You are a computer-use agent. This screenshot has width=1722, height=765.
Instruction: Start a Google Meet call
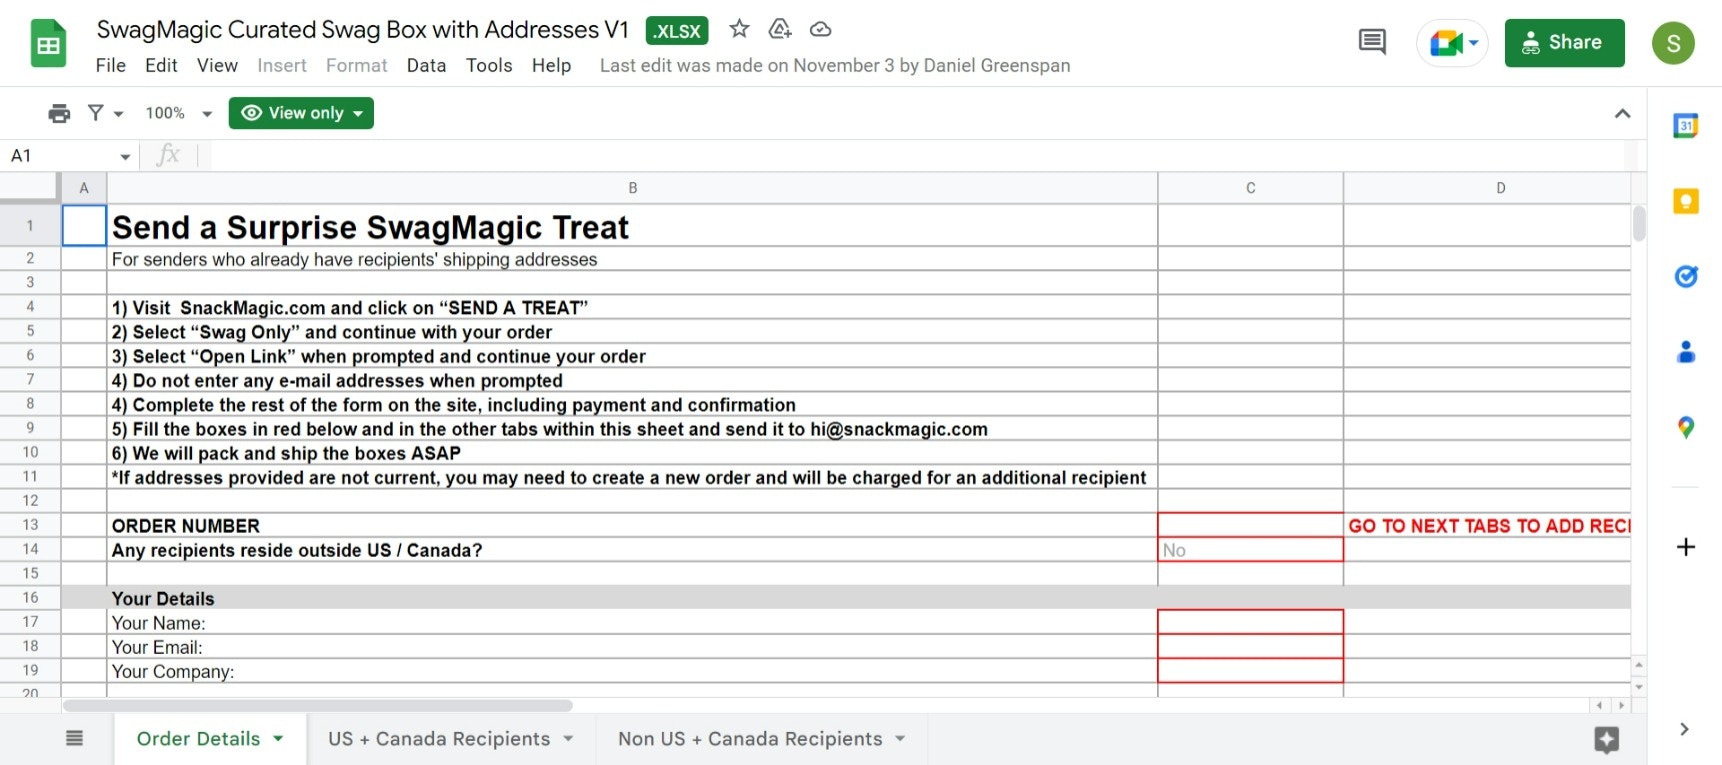click(1452, 43)
